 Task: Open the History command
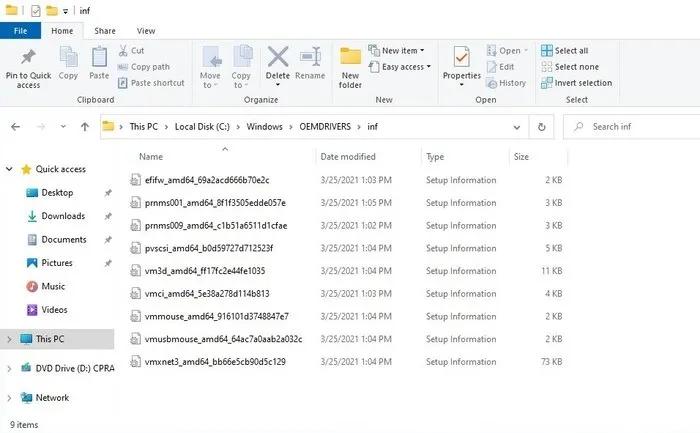[506, 83]
